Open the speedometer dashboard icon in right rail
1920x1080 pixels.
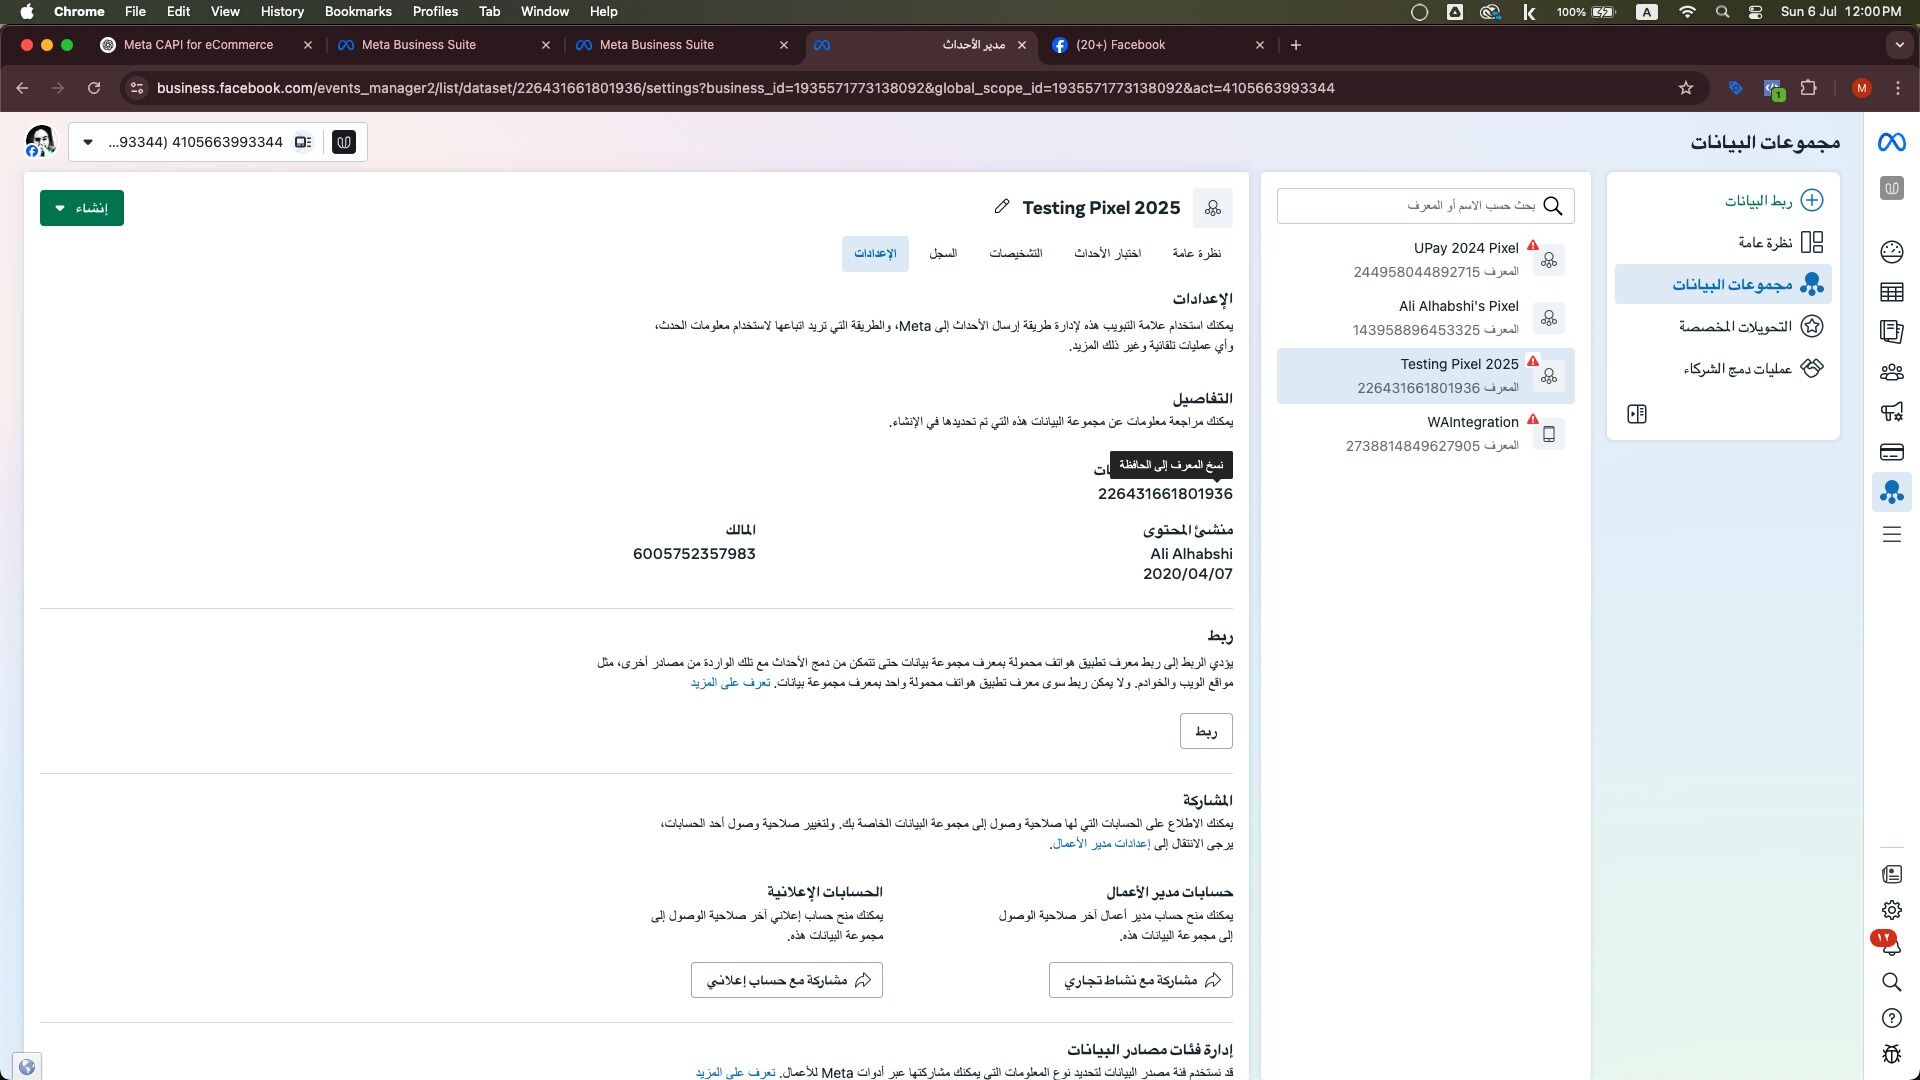(x=1891, y=252)
